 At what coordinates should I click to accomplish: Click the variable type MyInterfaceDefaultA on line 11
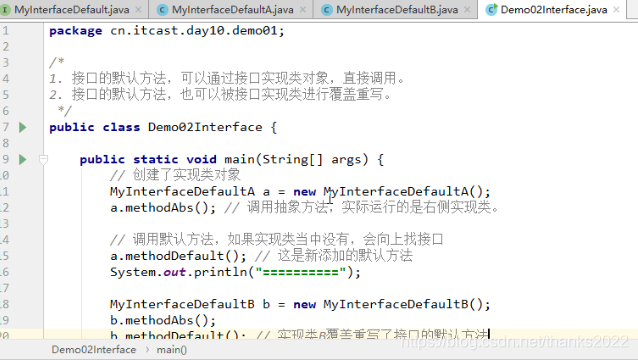coord(182,192)
